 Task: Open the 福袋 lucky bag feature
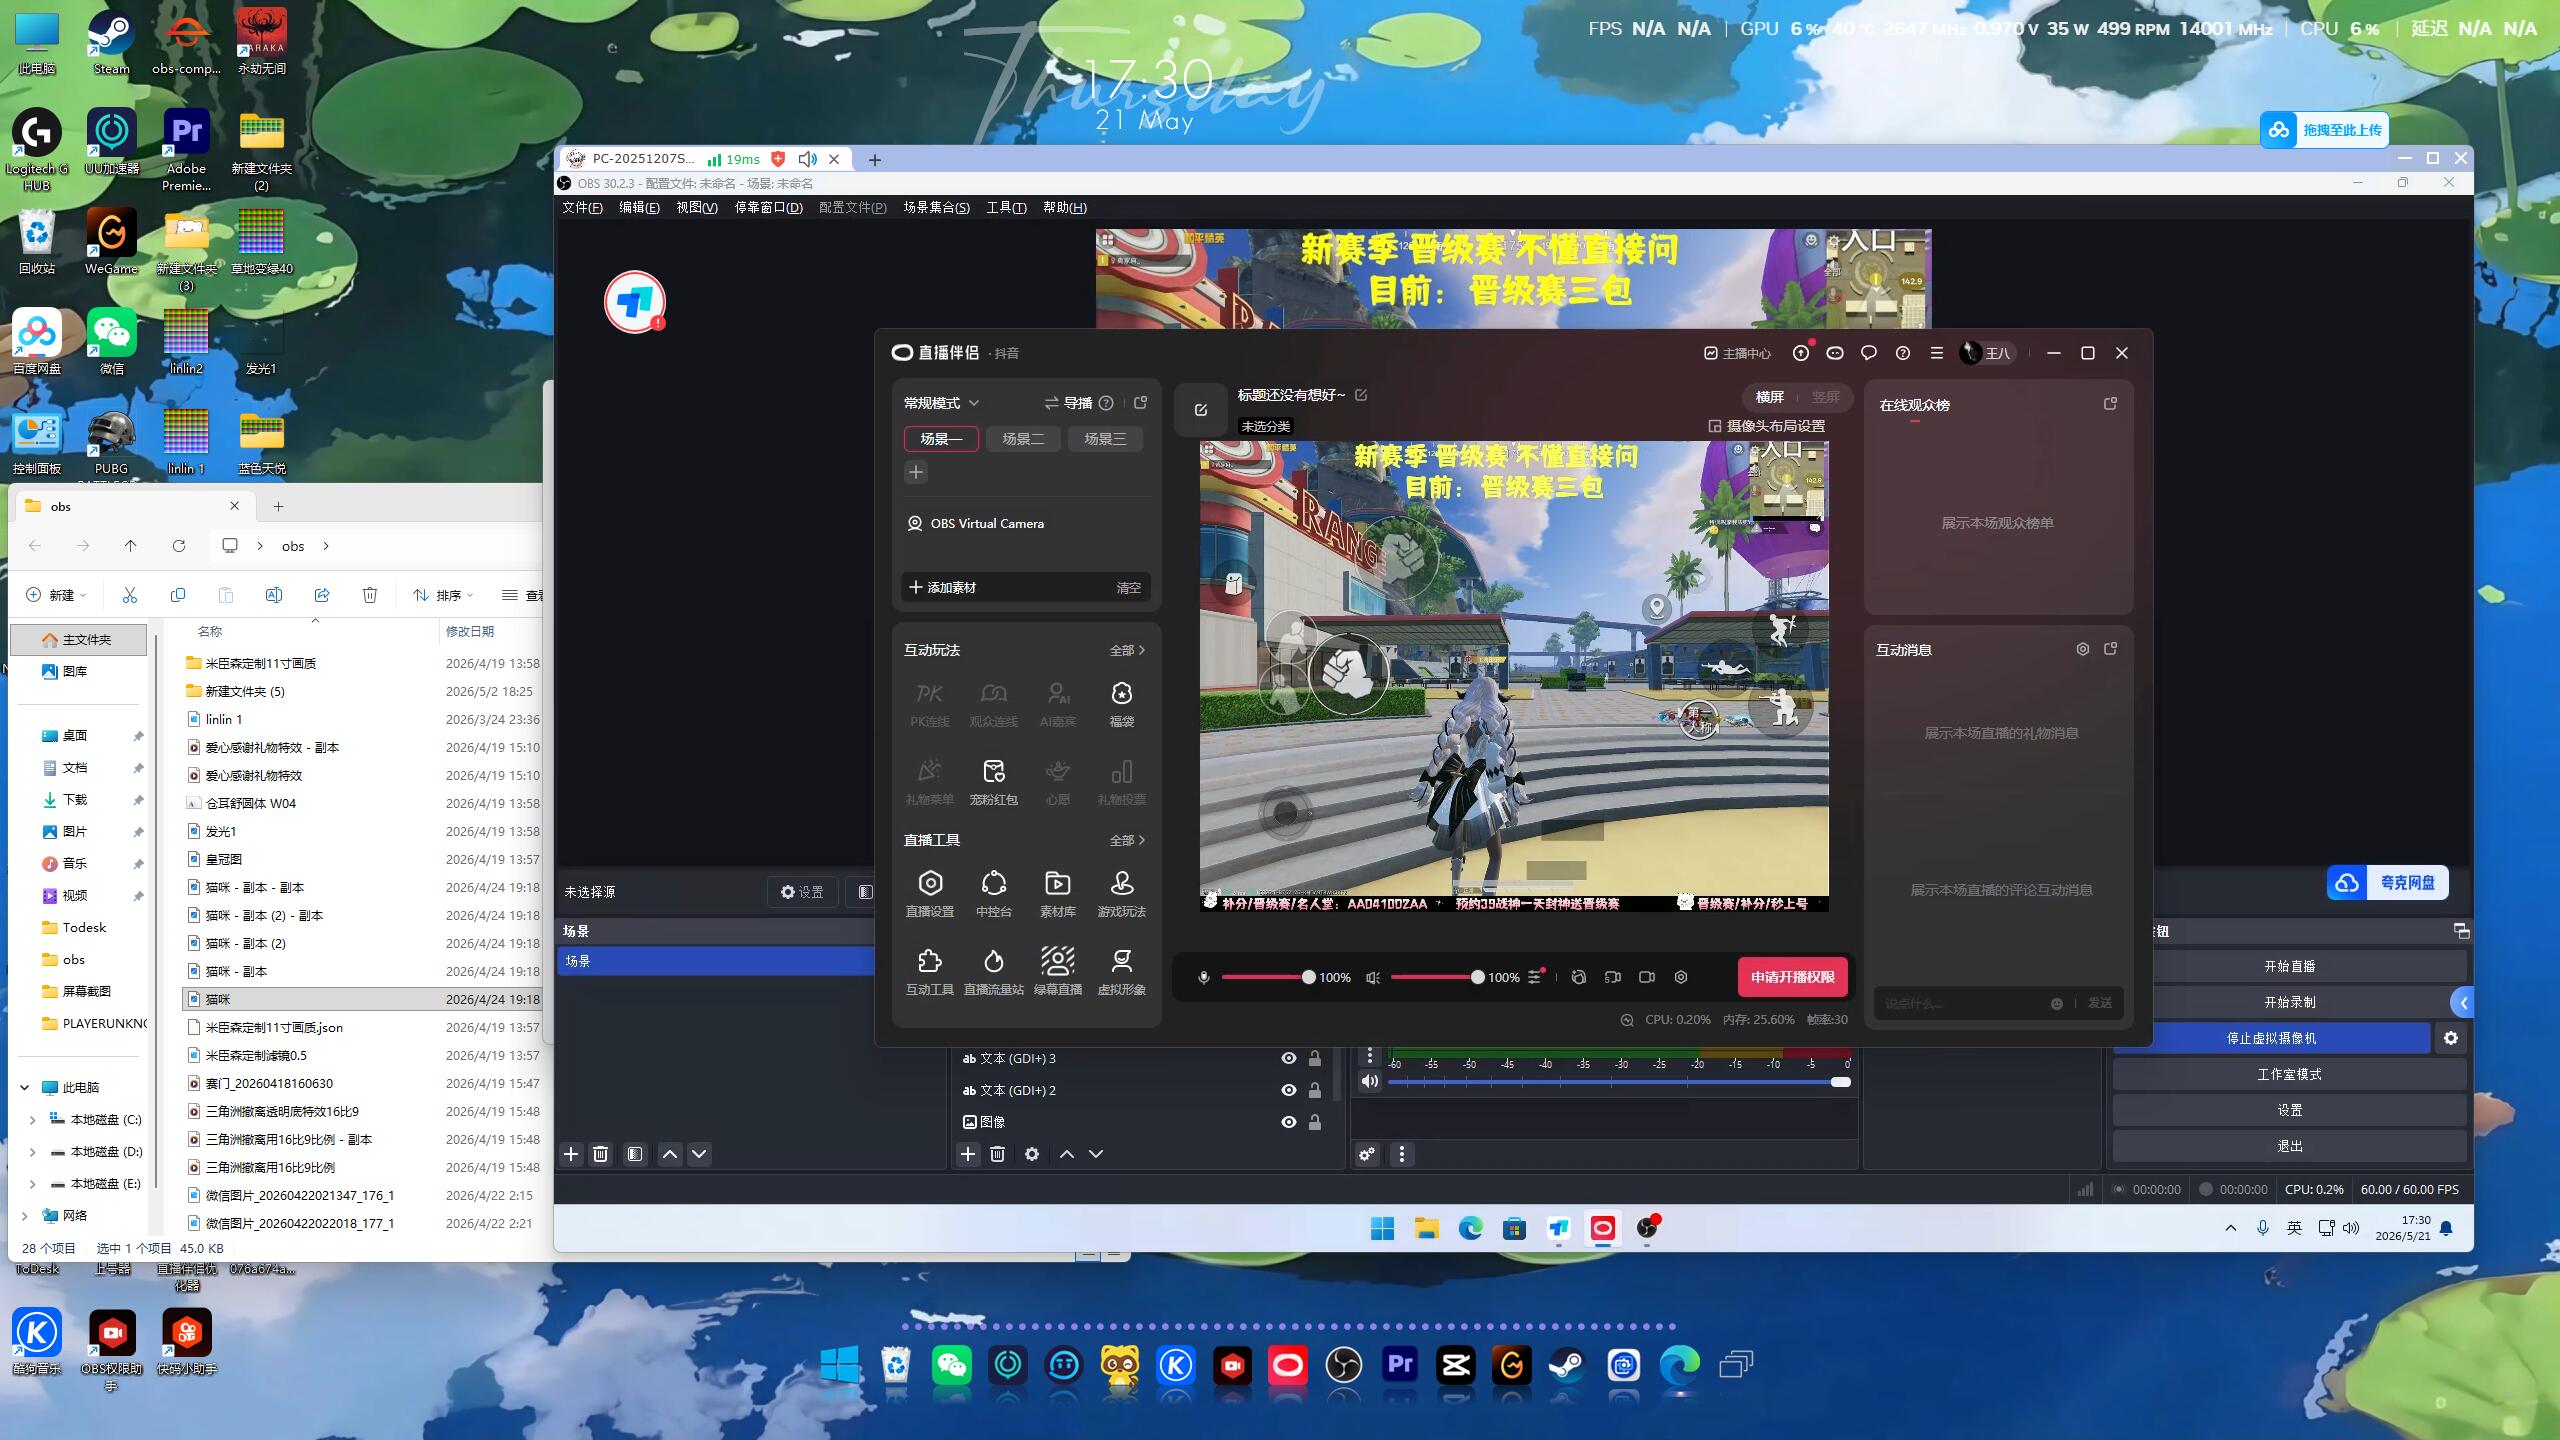click(1121, 705)
